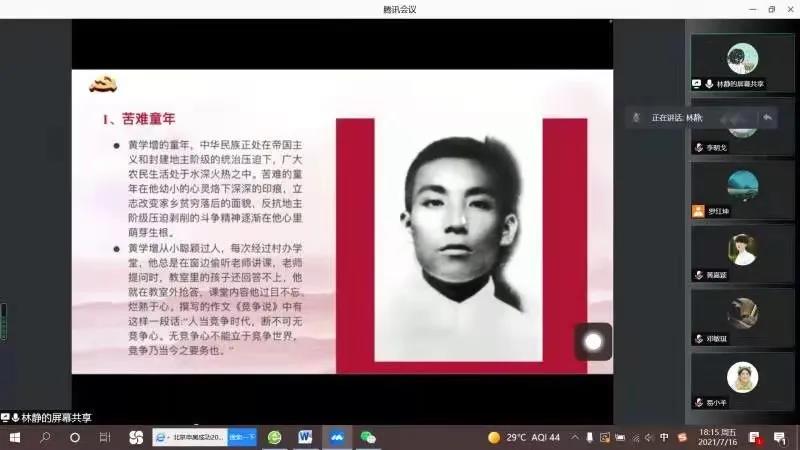Click the 搜索一下 search button in taskbar
800x450 pixels.
click(243, 438)
